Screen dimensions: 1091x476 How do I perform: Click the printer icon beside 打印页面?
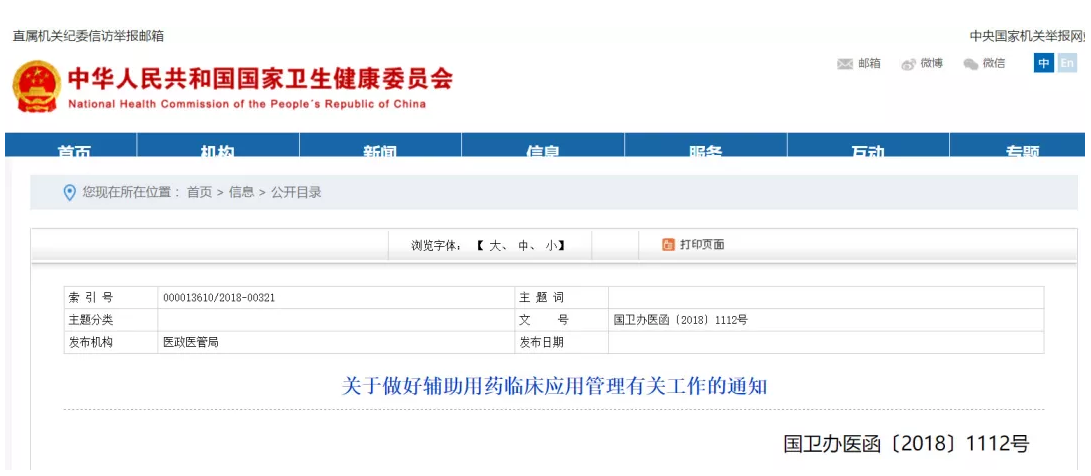(x=669, y=245)
